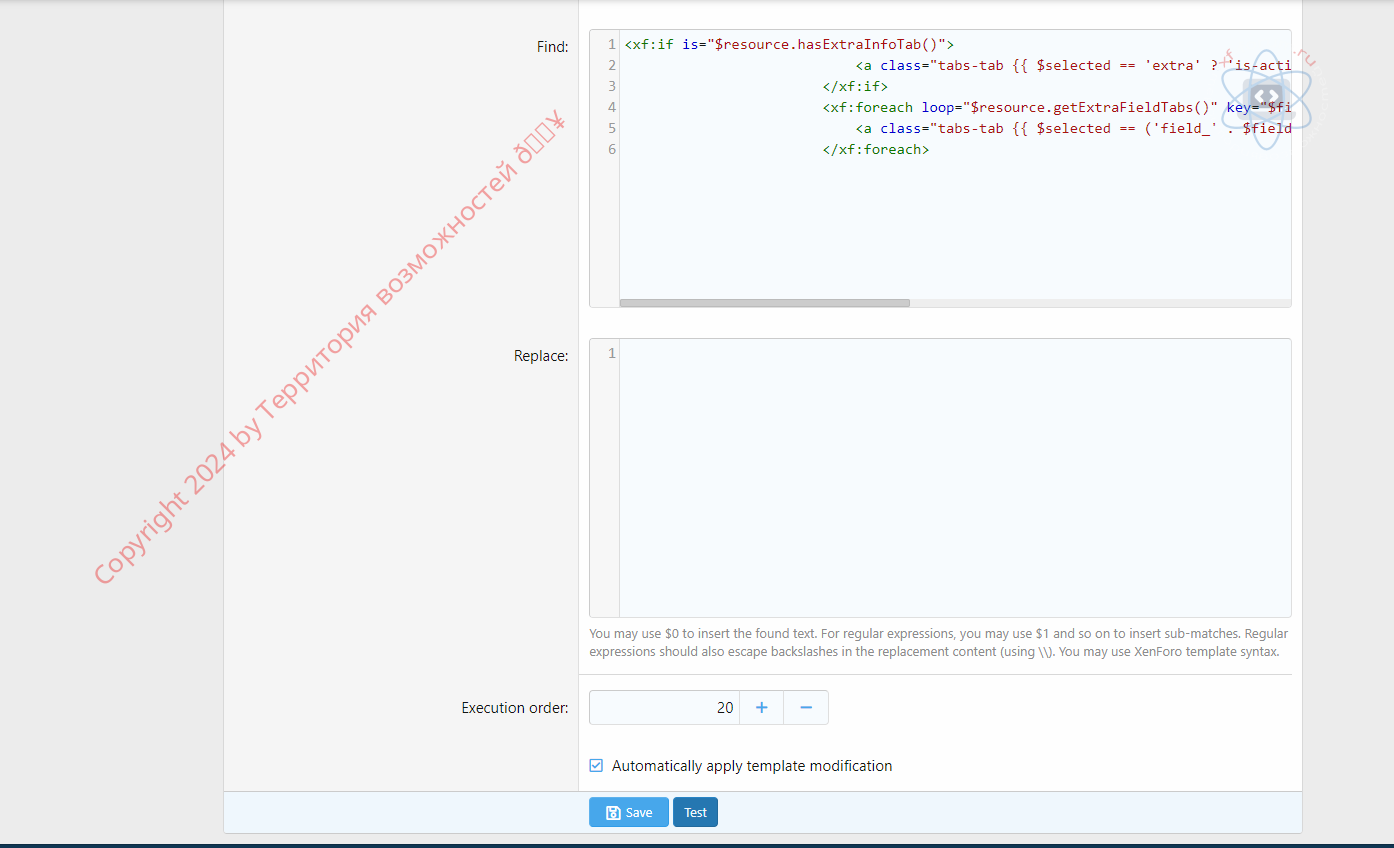Viewport: 1394px width, 848px height.
Task: Click the closing </xf:foreach> tag on line 6
Action: point(876,149)
